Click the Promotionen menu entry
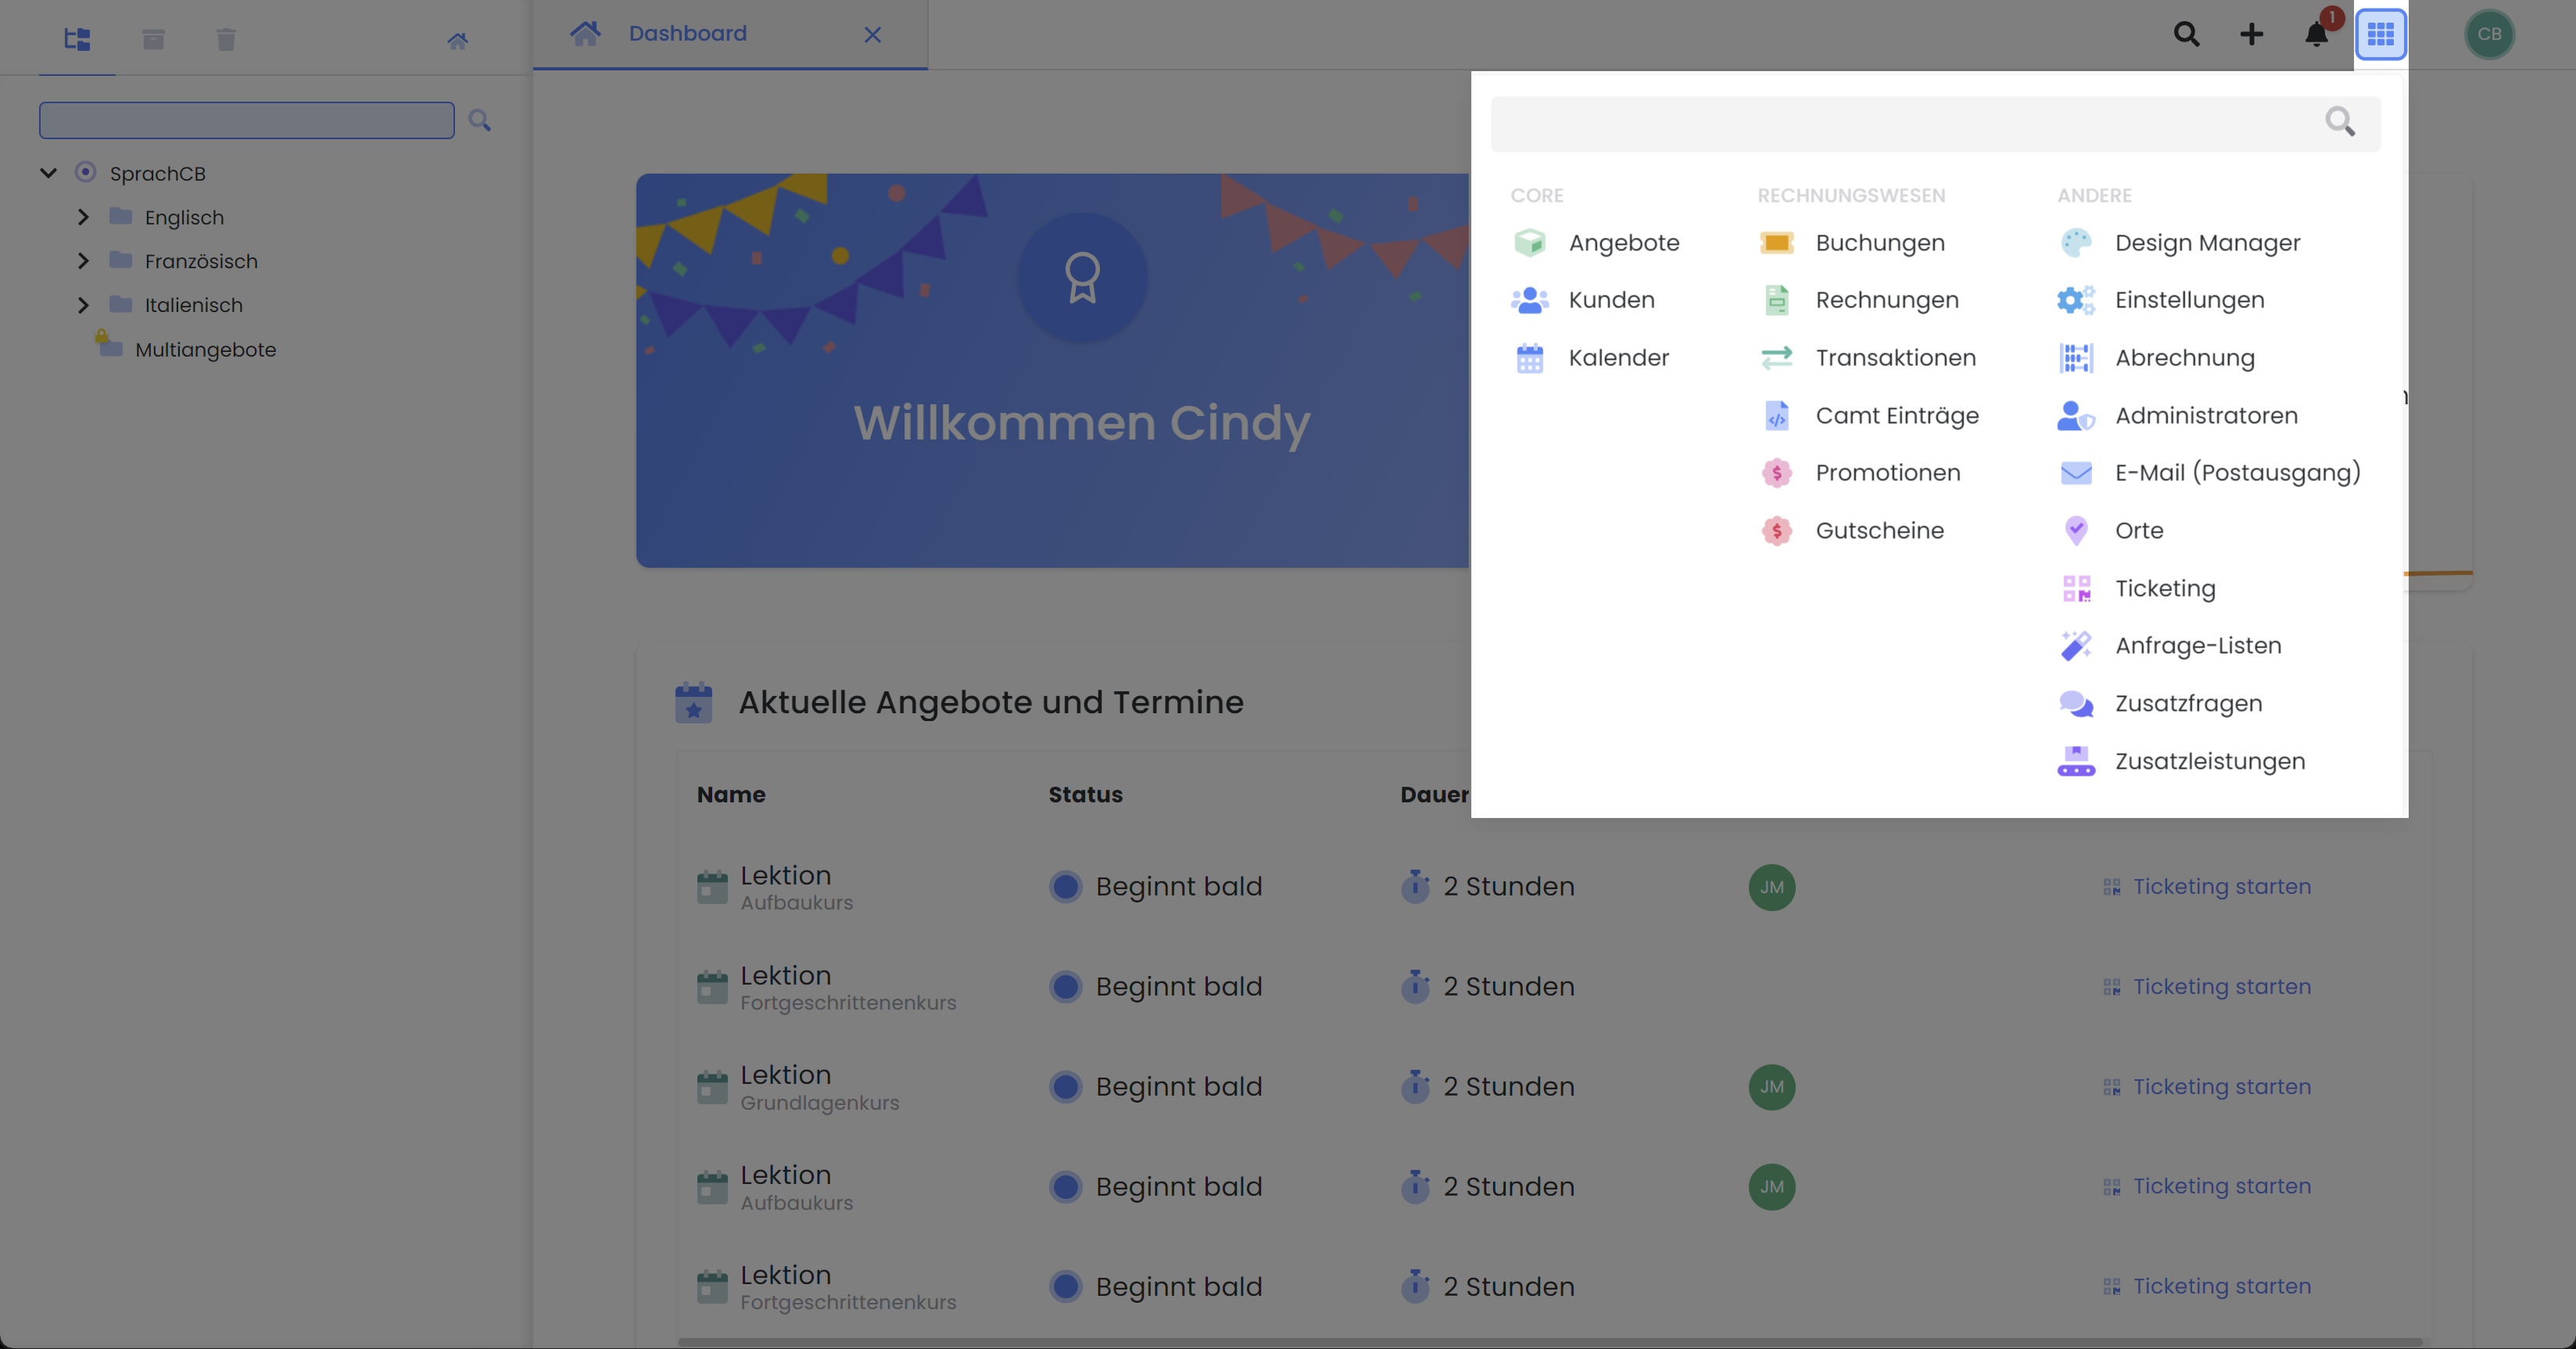This screenshot has width=2576, height=1349. coord(1888,472)
